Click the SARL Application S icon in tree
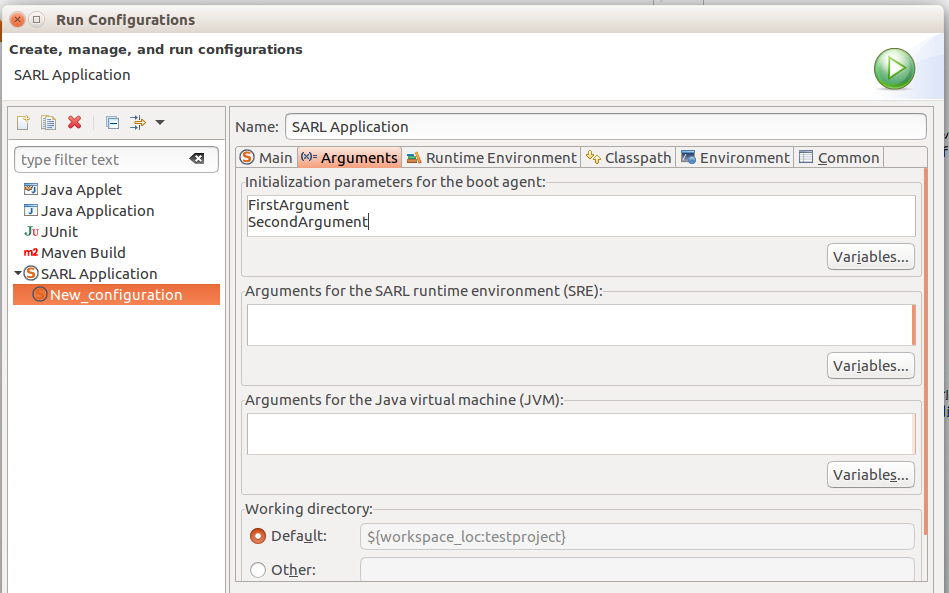Screen dimensions: 949x593 click(31, 274)
